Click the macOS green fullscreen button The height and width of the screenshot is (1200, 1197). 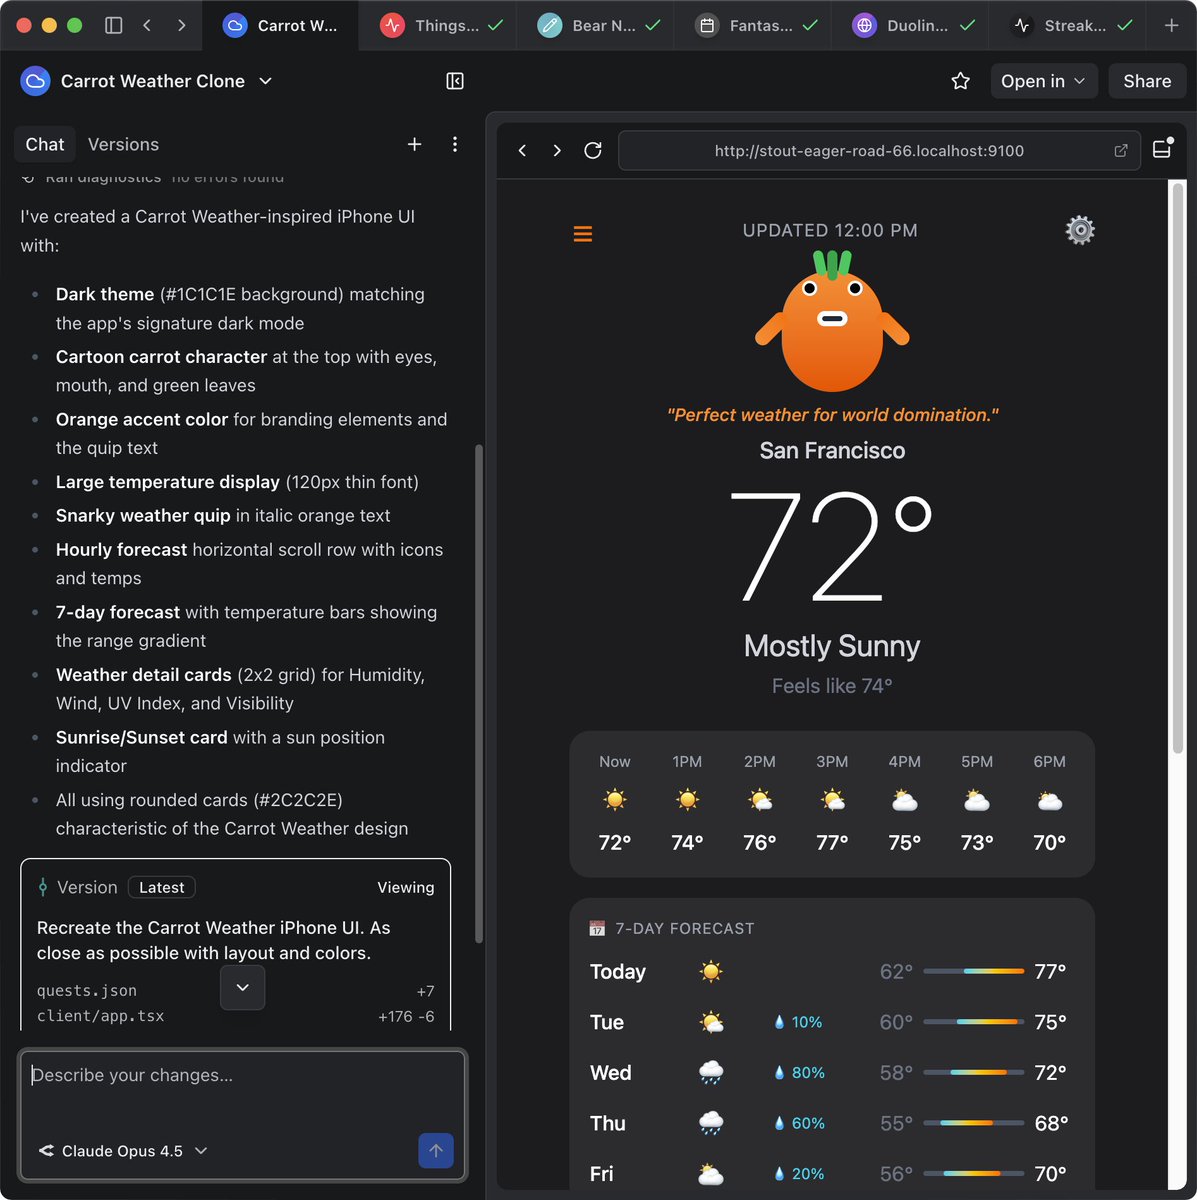pyautogui.click(x=74, y=25)
